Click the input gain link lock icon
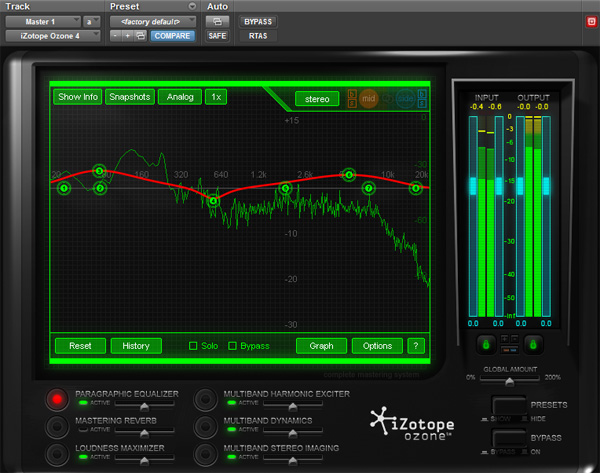 point(486,344)
